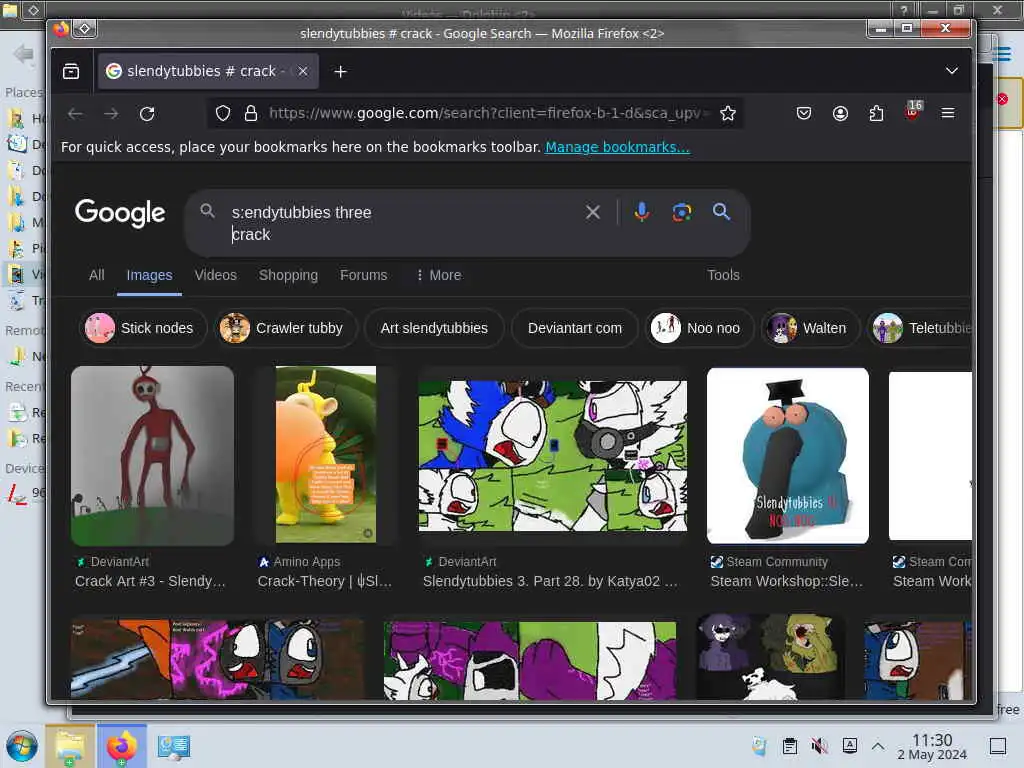The width and height of the screenshot is (1024, 768).
Task: Open the clipboard tray icon
Action: pyautogui.click(x=790, y=746)
